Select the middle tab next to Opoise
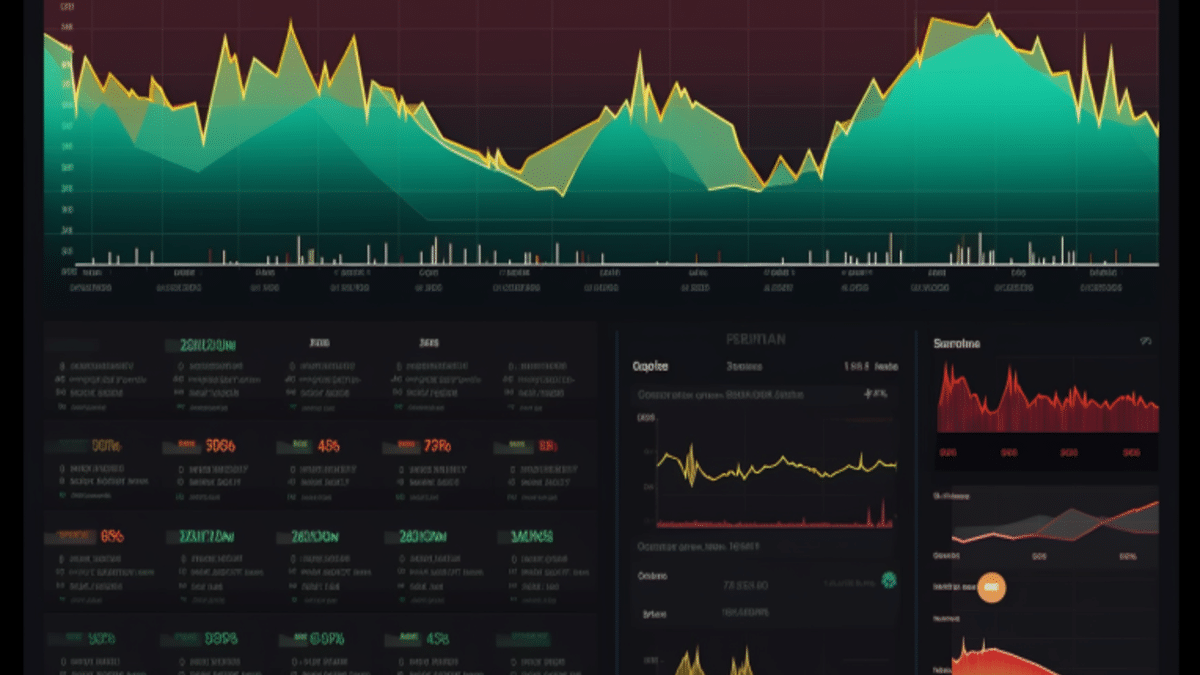 pos(744,366)
